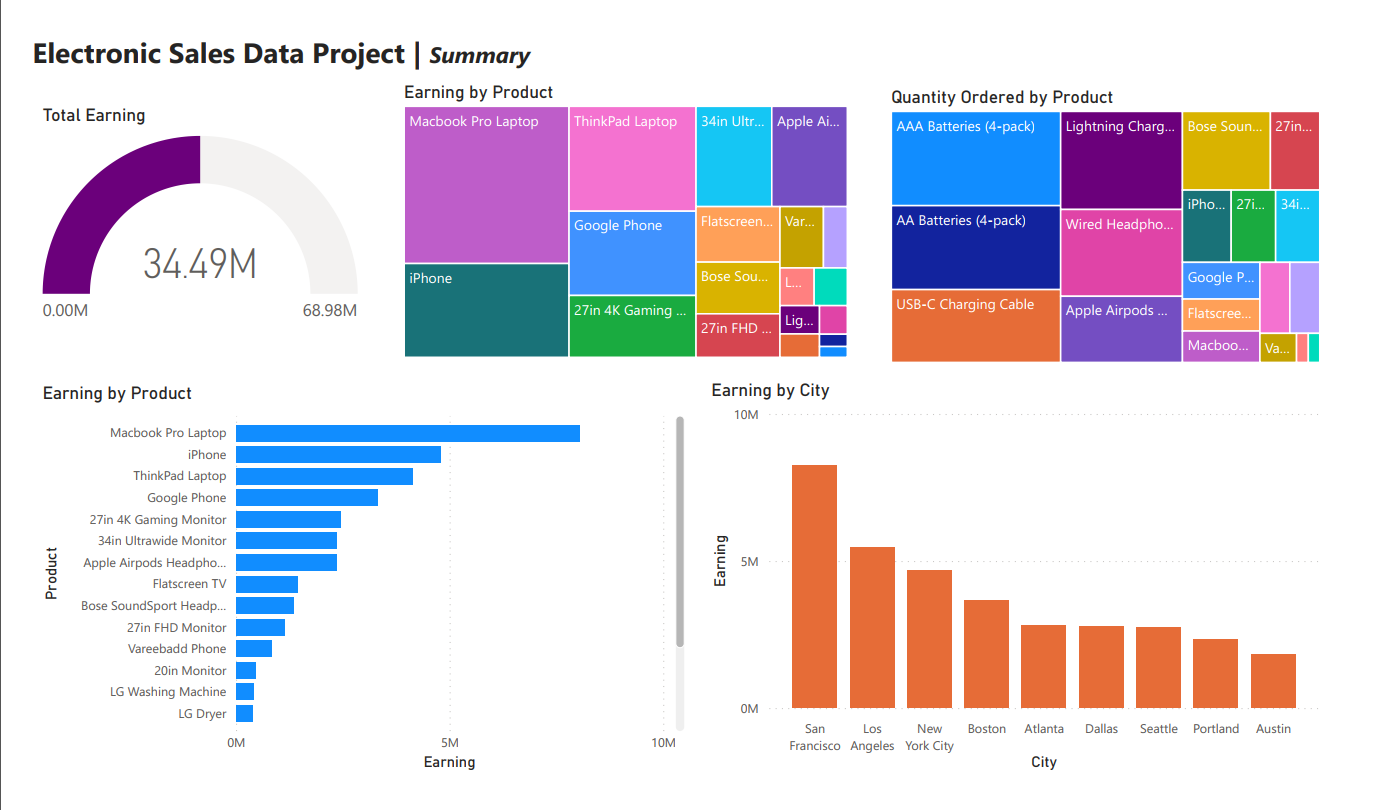This screenshot has width=1373, height=810.
Task: Click Apple Airpods tile in quantity treemap
Action: (1121, 329)
